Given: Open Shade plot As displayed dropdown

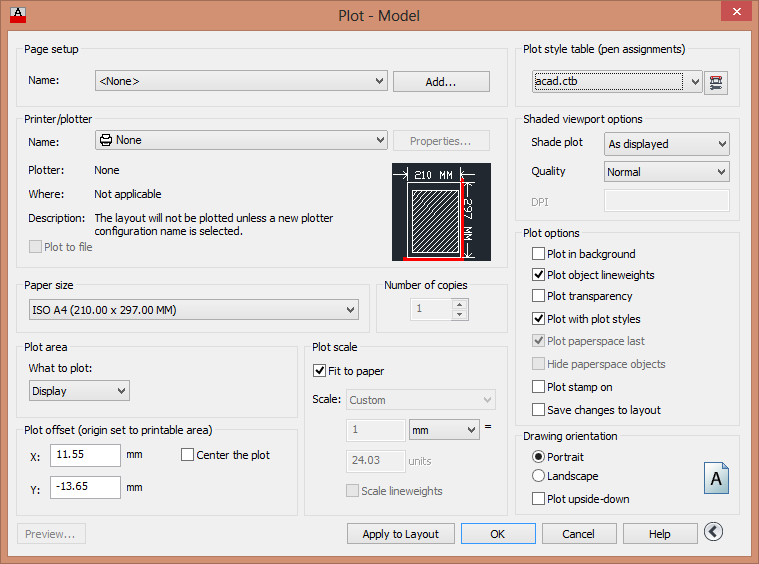Looking at the screenshot, I should click(x=667, y=144).
